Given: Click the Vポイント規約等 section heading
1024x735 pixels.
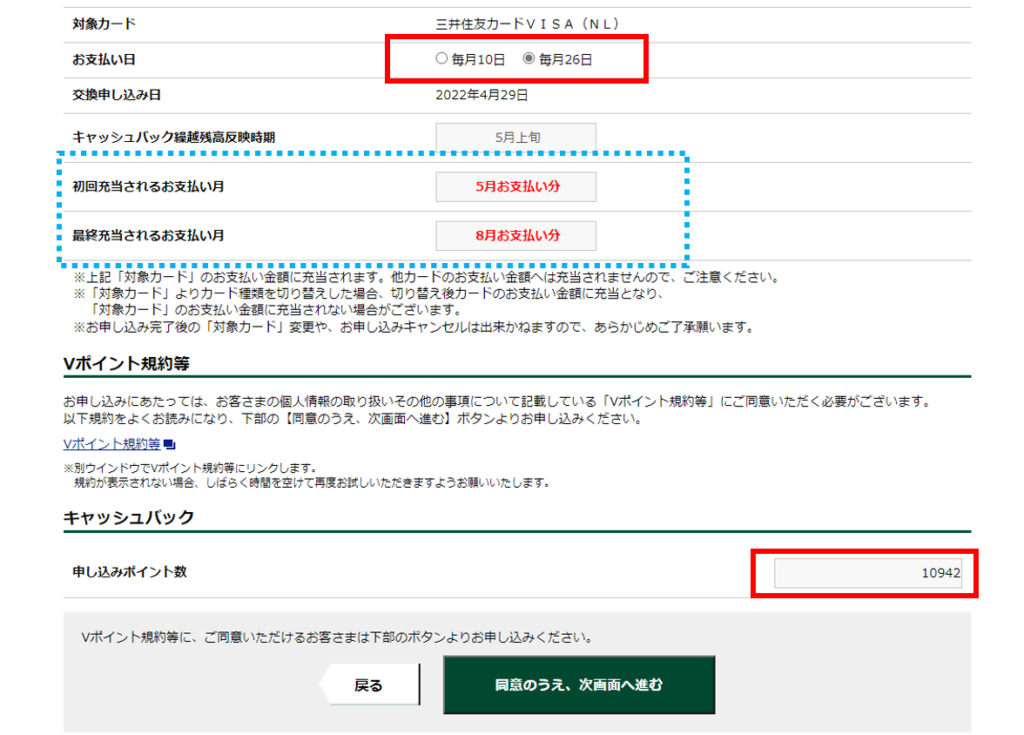Looking at the screenshot, I should coord(126,362).
